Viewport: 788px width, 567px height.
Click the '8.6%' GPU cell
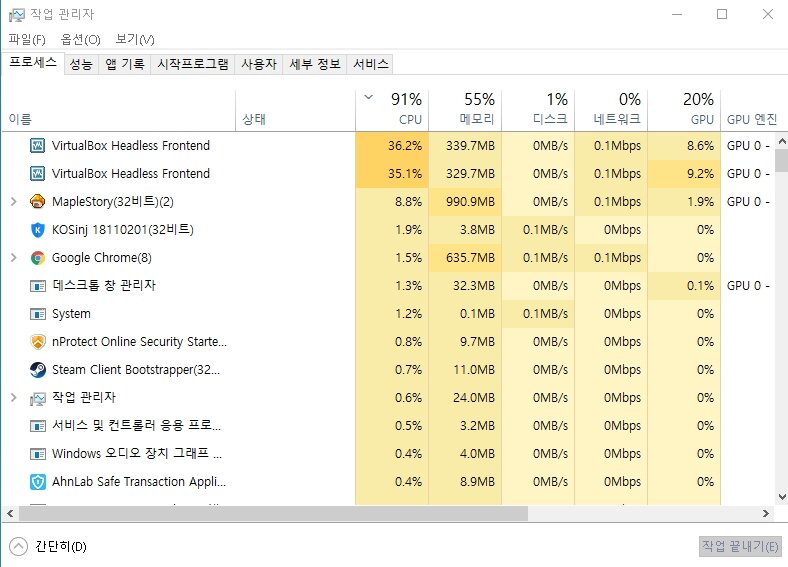coord(684,146)
